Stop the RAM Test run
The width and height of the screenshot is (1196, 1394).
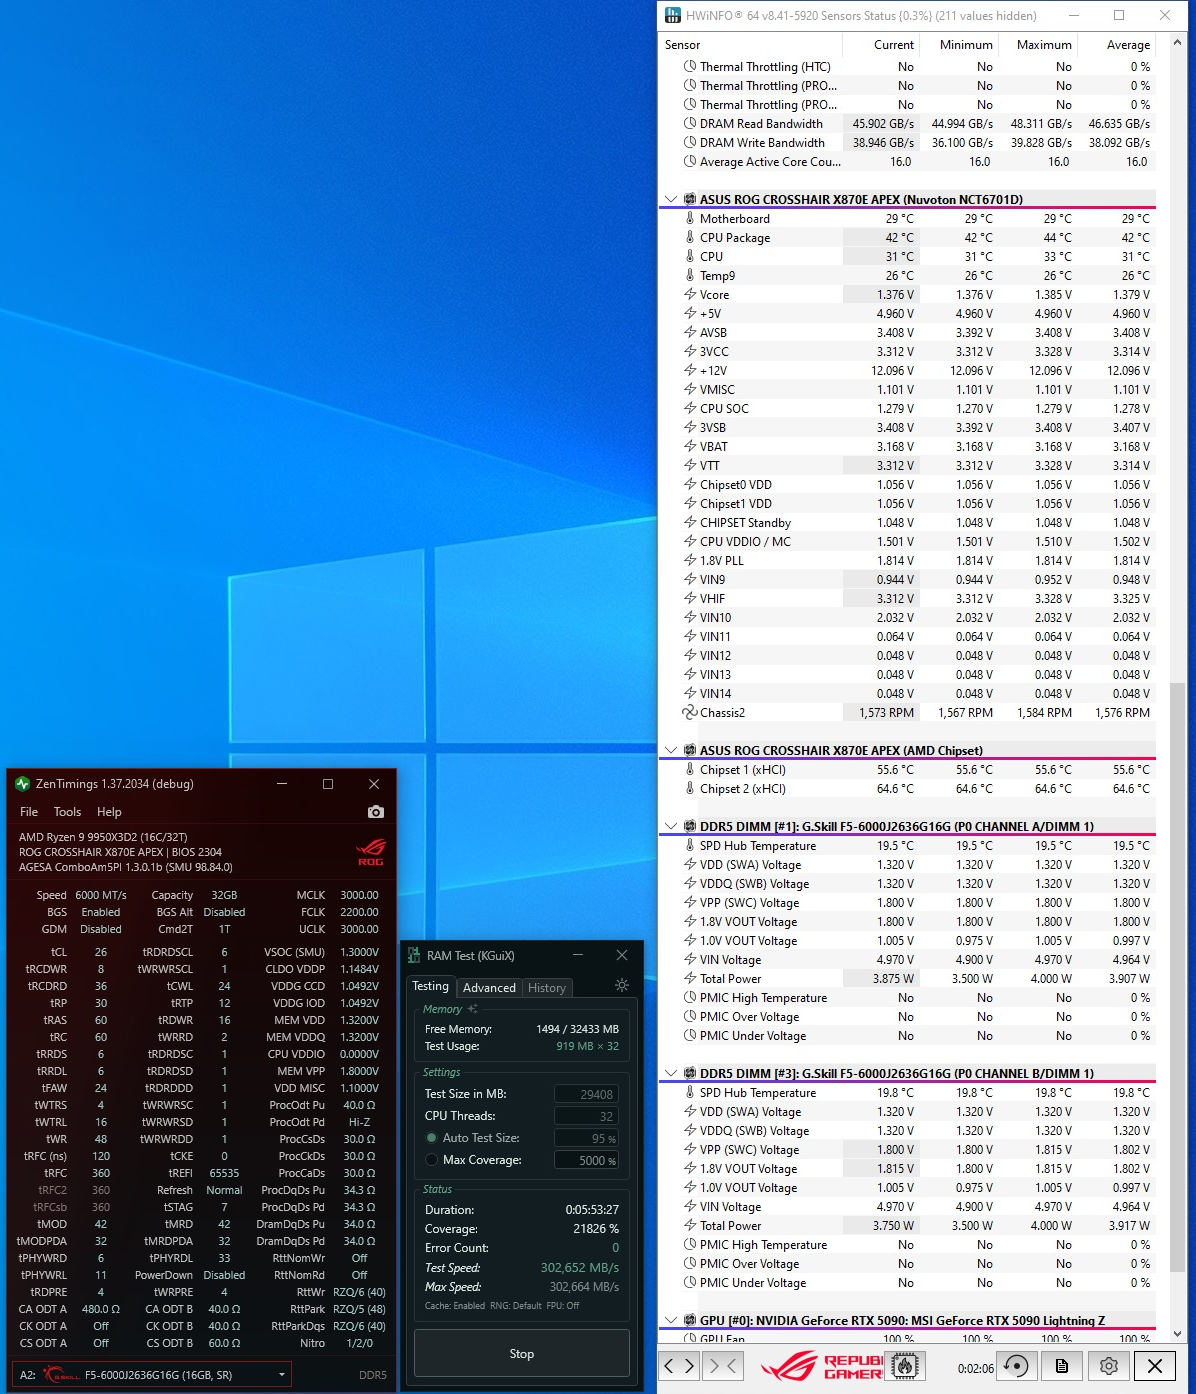click(522, 1354)
